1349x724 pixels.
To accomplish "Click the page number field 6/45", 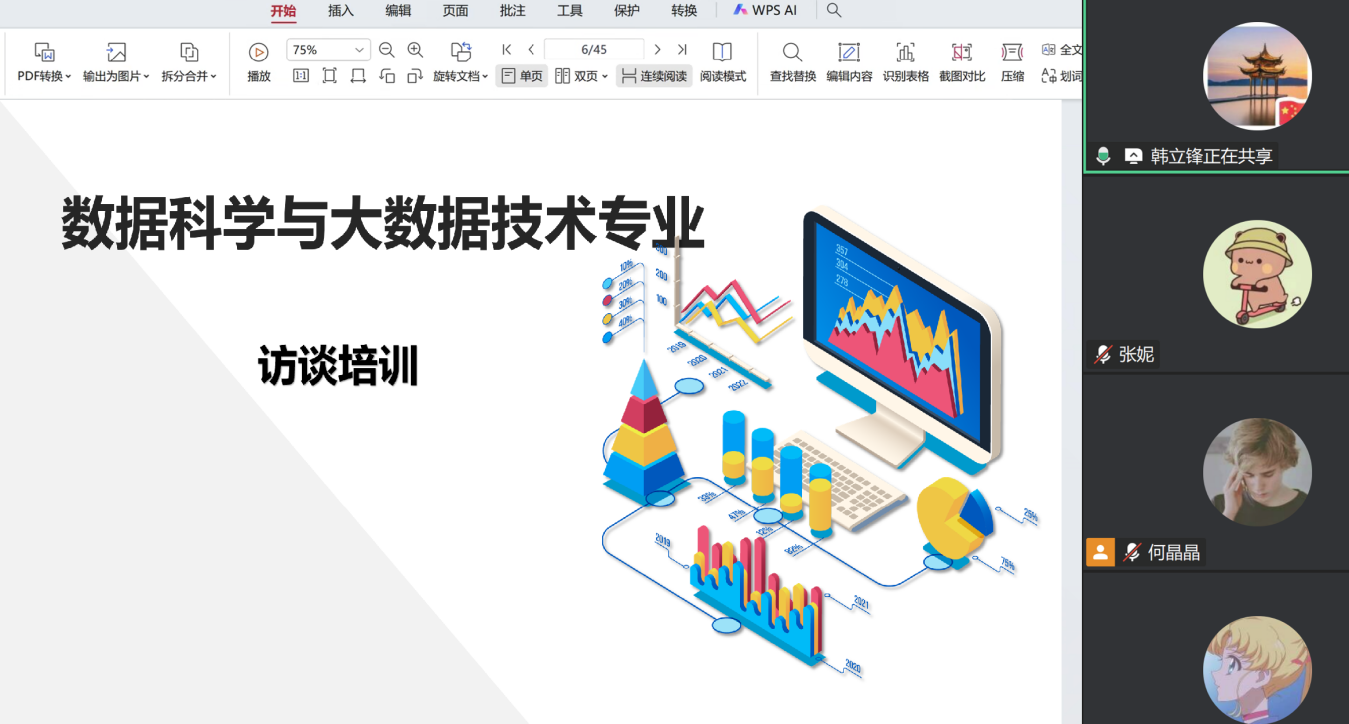I will pyautogui.click(x=594, y=50).
